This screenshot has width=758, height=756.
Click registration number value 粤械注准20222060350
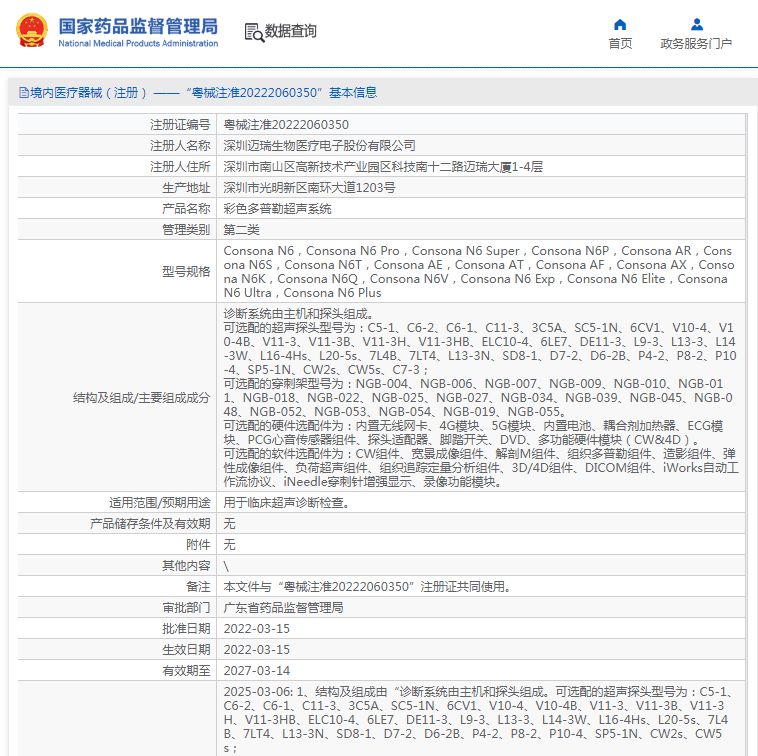286,125
